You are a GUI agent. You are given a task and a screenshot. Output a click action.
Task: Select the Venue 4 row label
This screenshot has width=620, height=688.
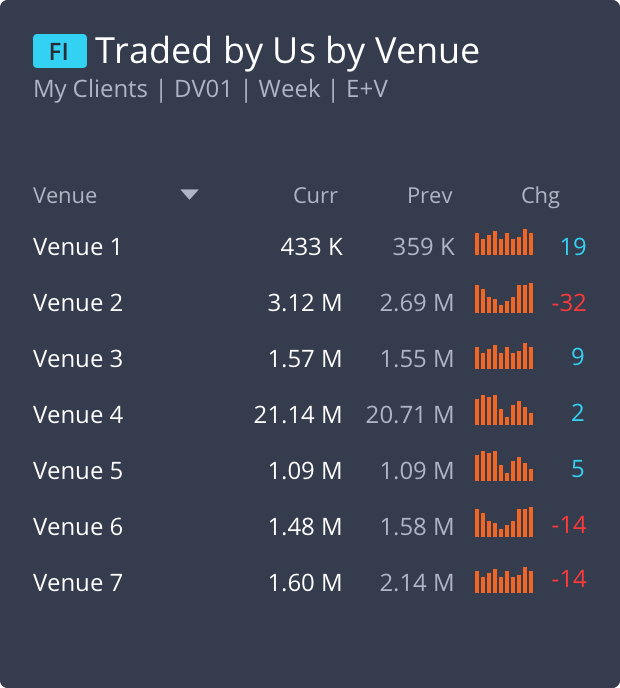pyautogui.click(x=78, y=415)
